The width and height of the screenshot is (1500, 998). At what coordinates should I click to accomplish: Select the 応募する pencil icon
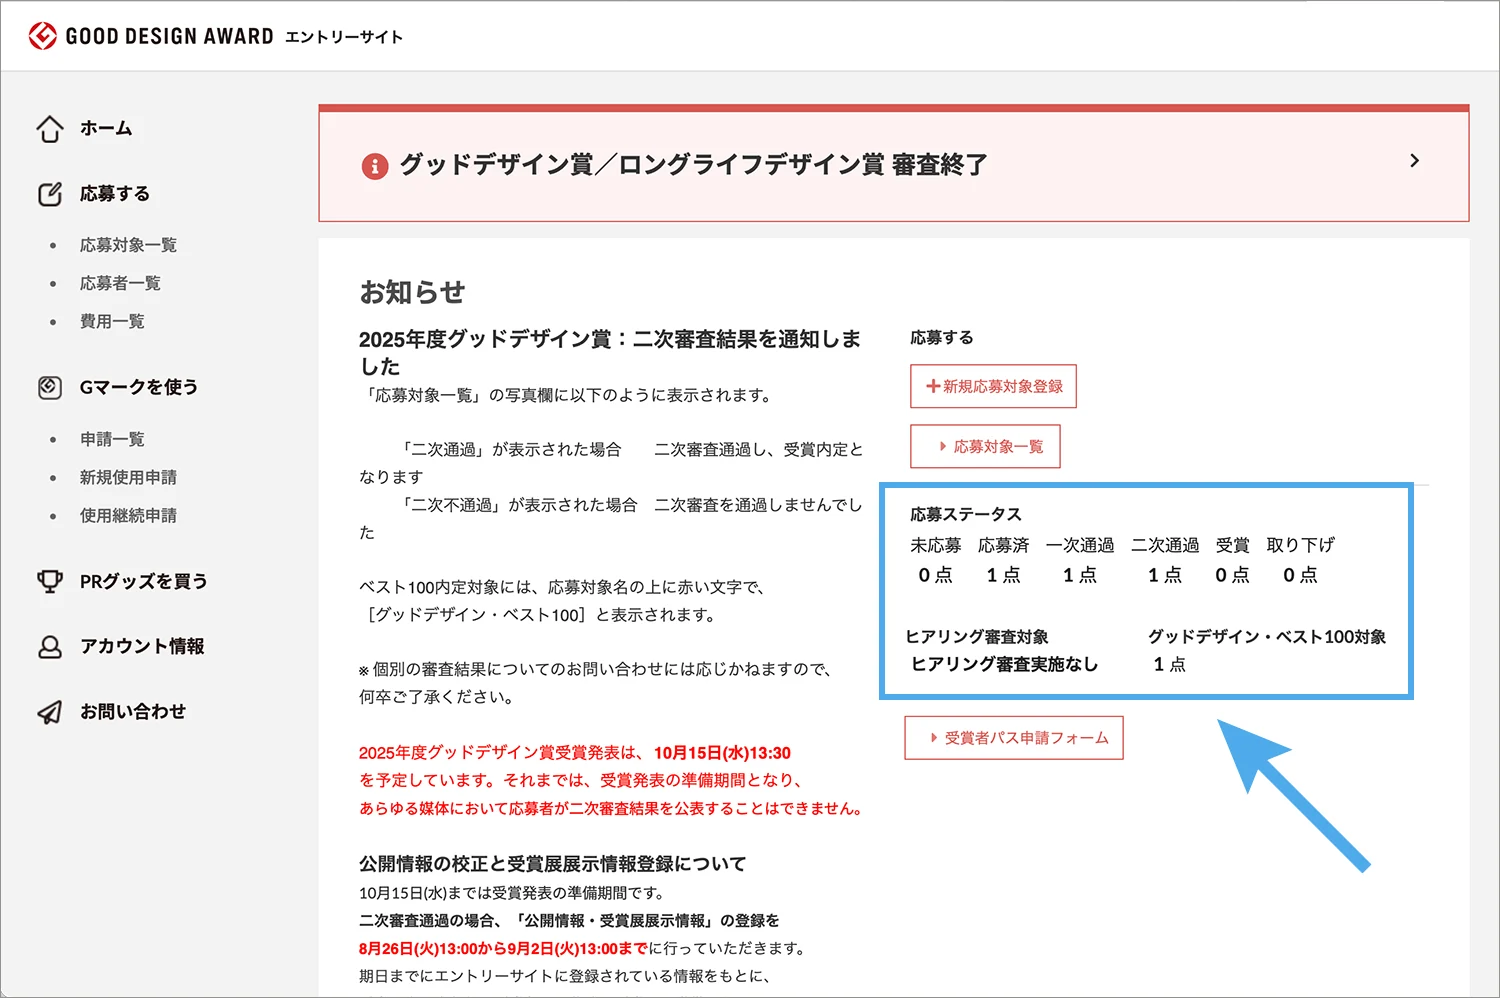tap(50, 193)
